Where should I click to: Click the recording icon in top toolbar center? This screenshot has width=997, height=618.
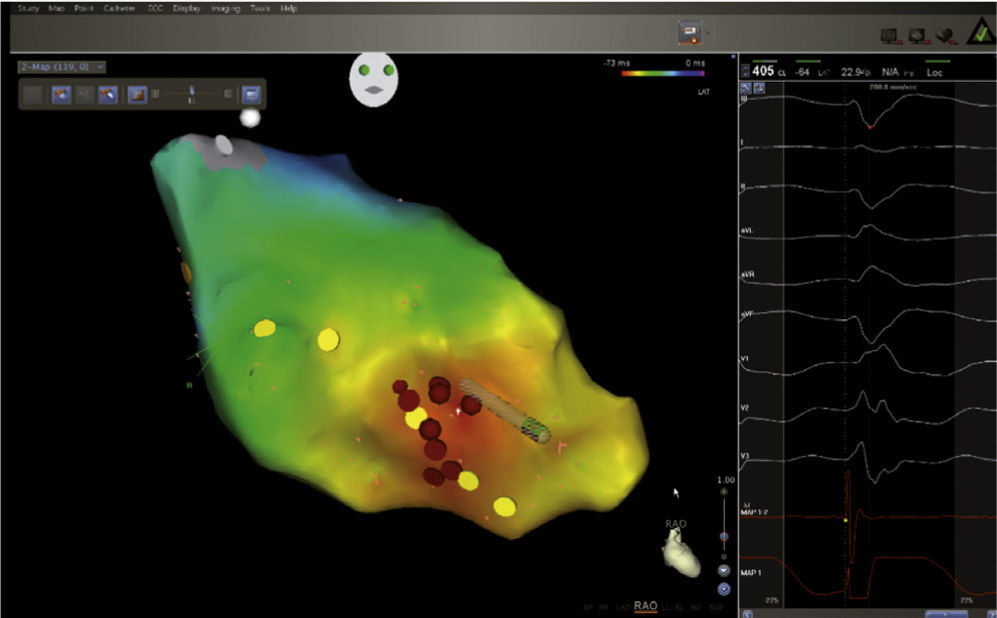pyautogui.click(x=690, y=33)
